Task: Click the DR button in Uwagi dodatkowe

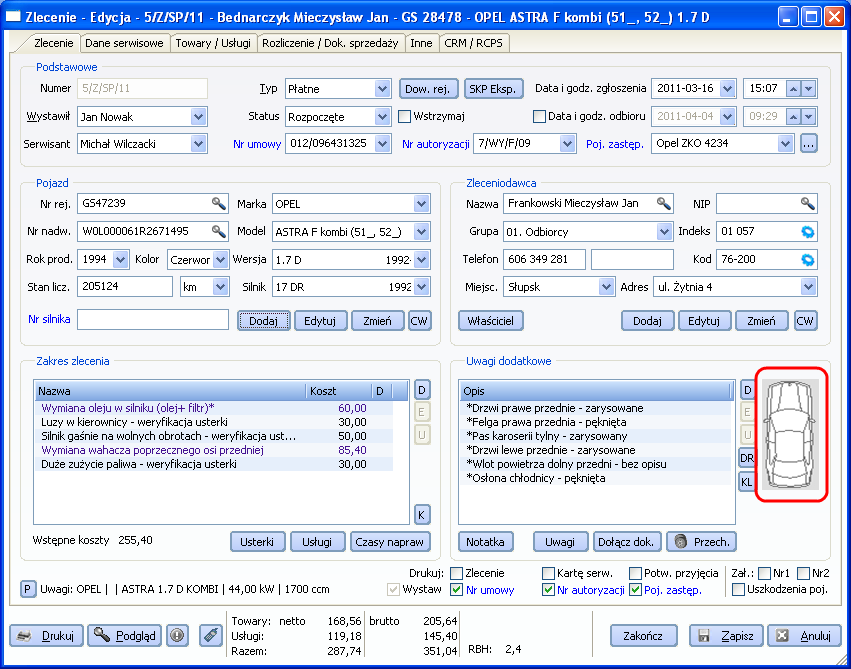Action: click(x=747, y=458)
